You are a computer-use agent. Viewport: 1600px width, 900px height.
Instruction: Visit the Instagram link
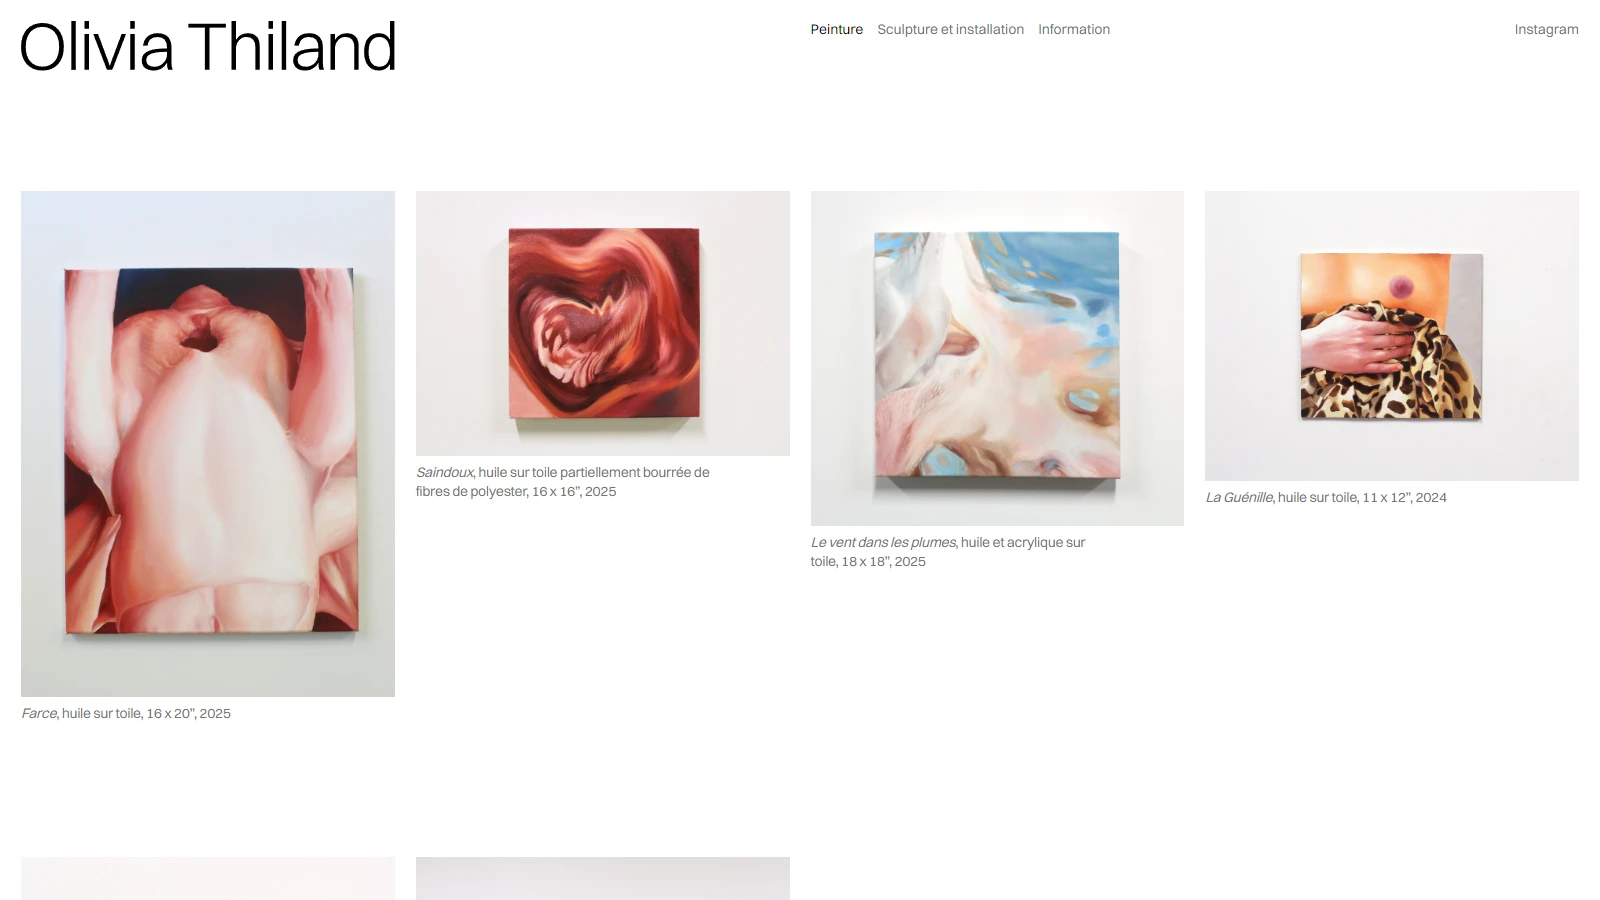point(1546,29)
